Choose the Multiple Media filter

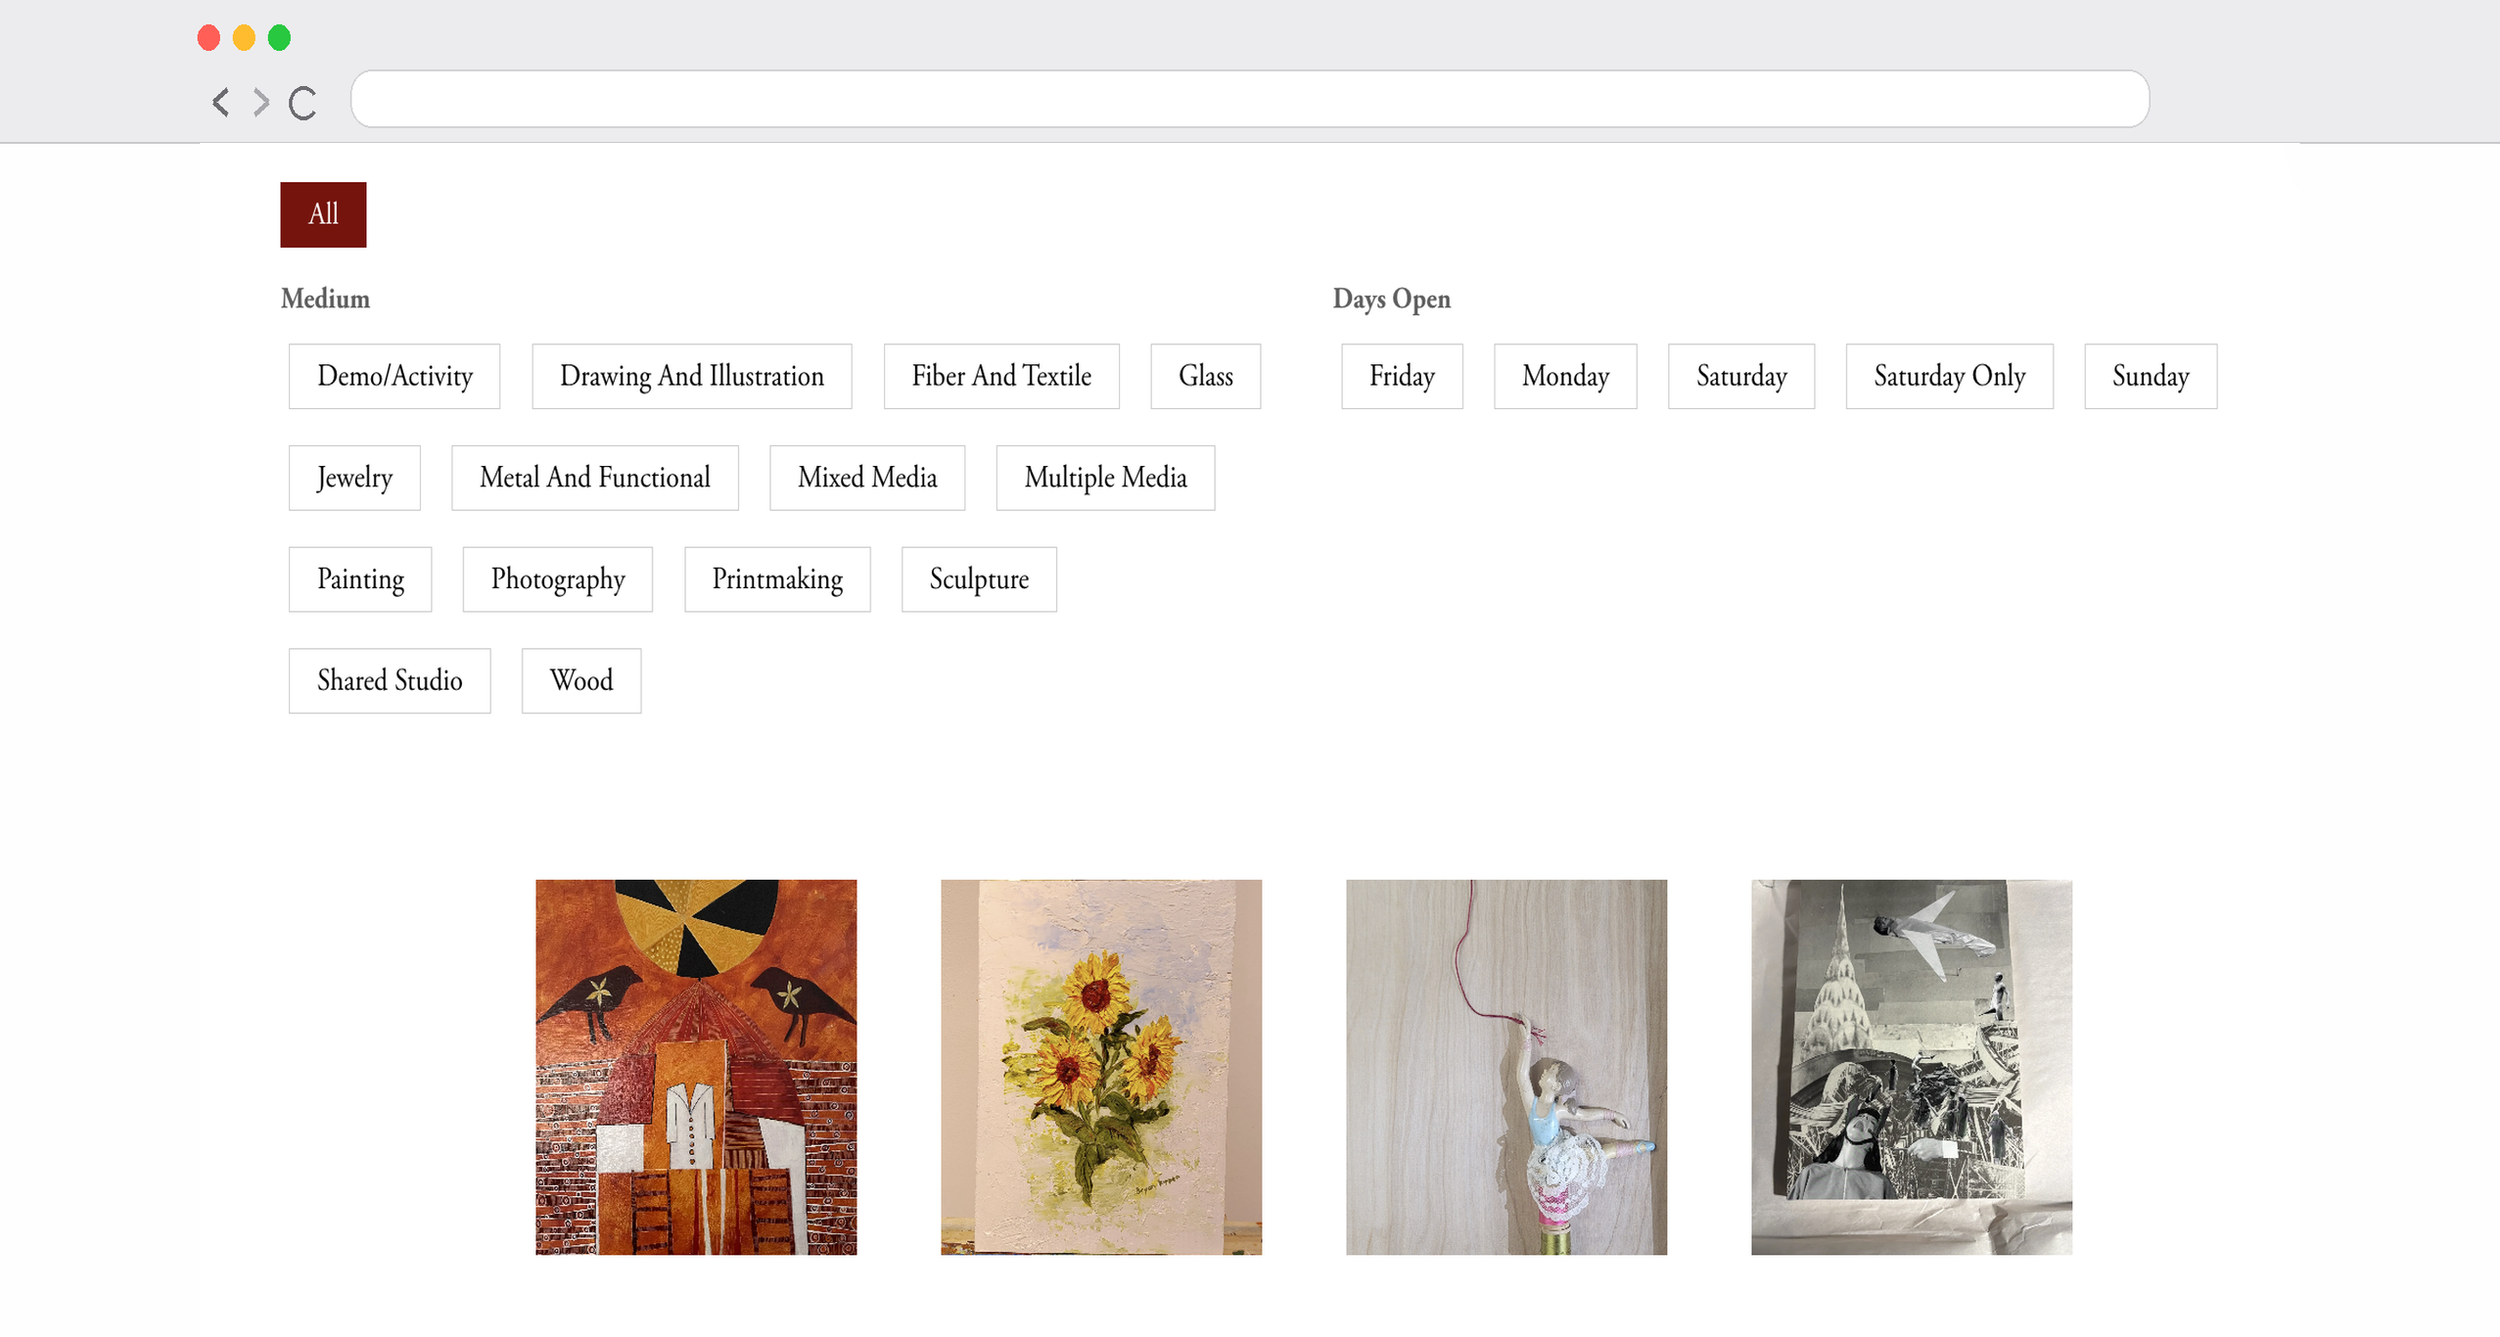pos(1105,478)
